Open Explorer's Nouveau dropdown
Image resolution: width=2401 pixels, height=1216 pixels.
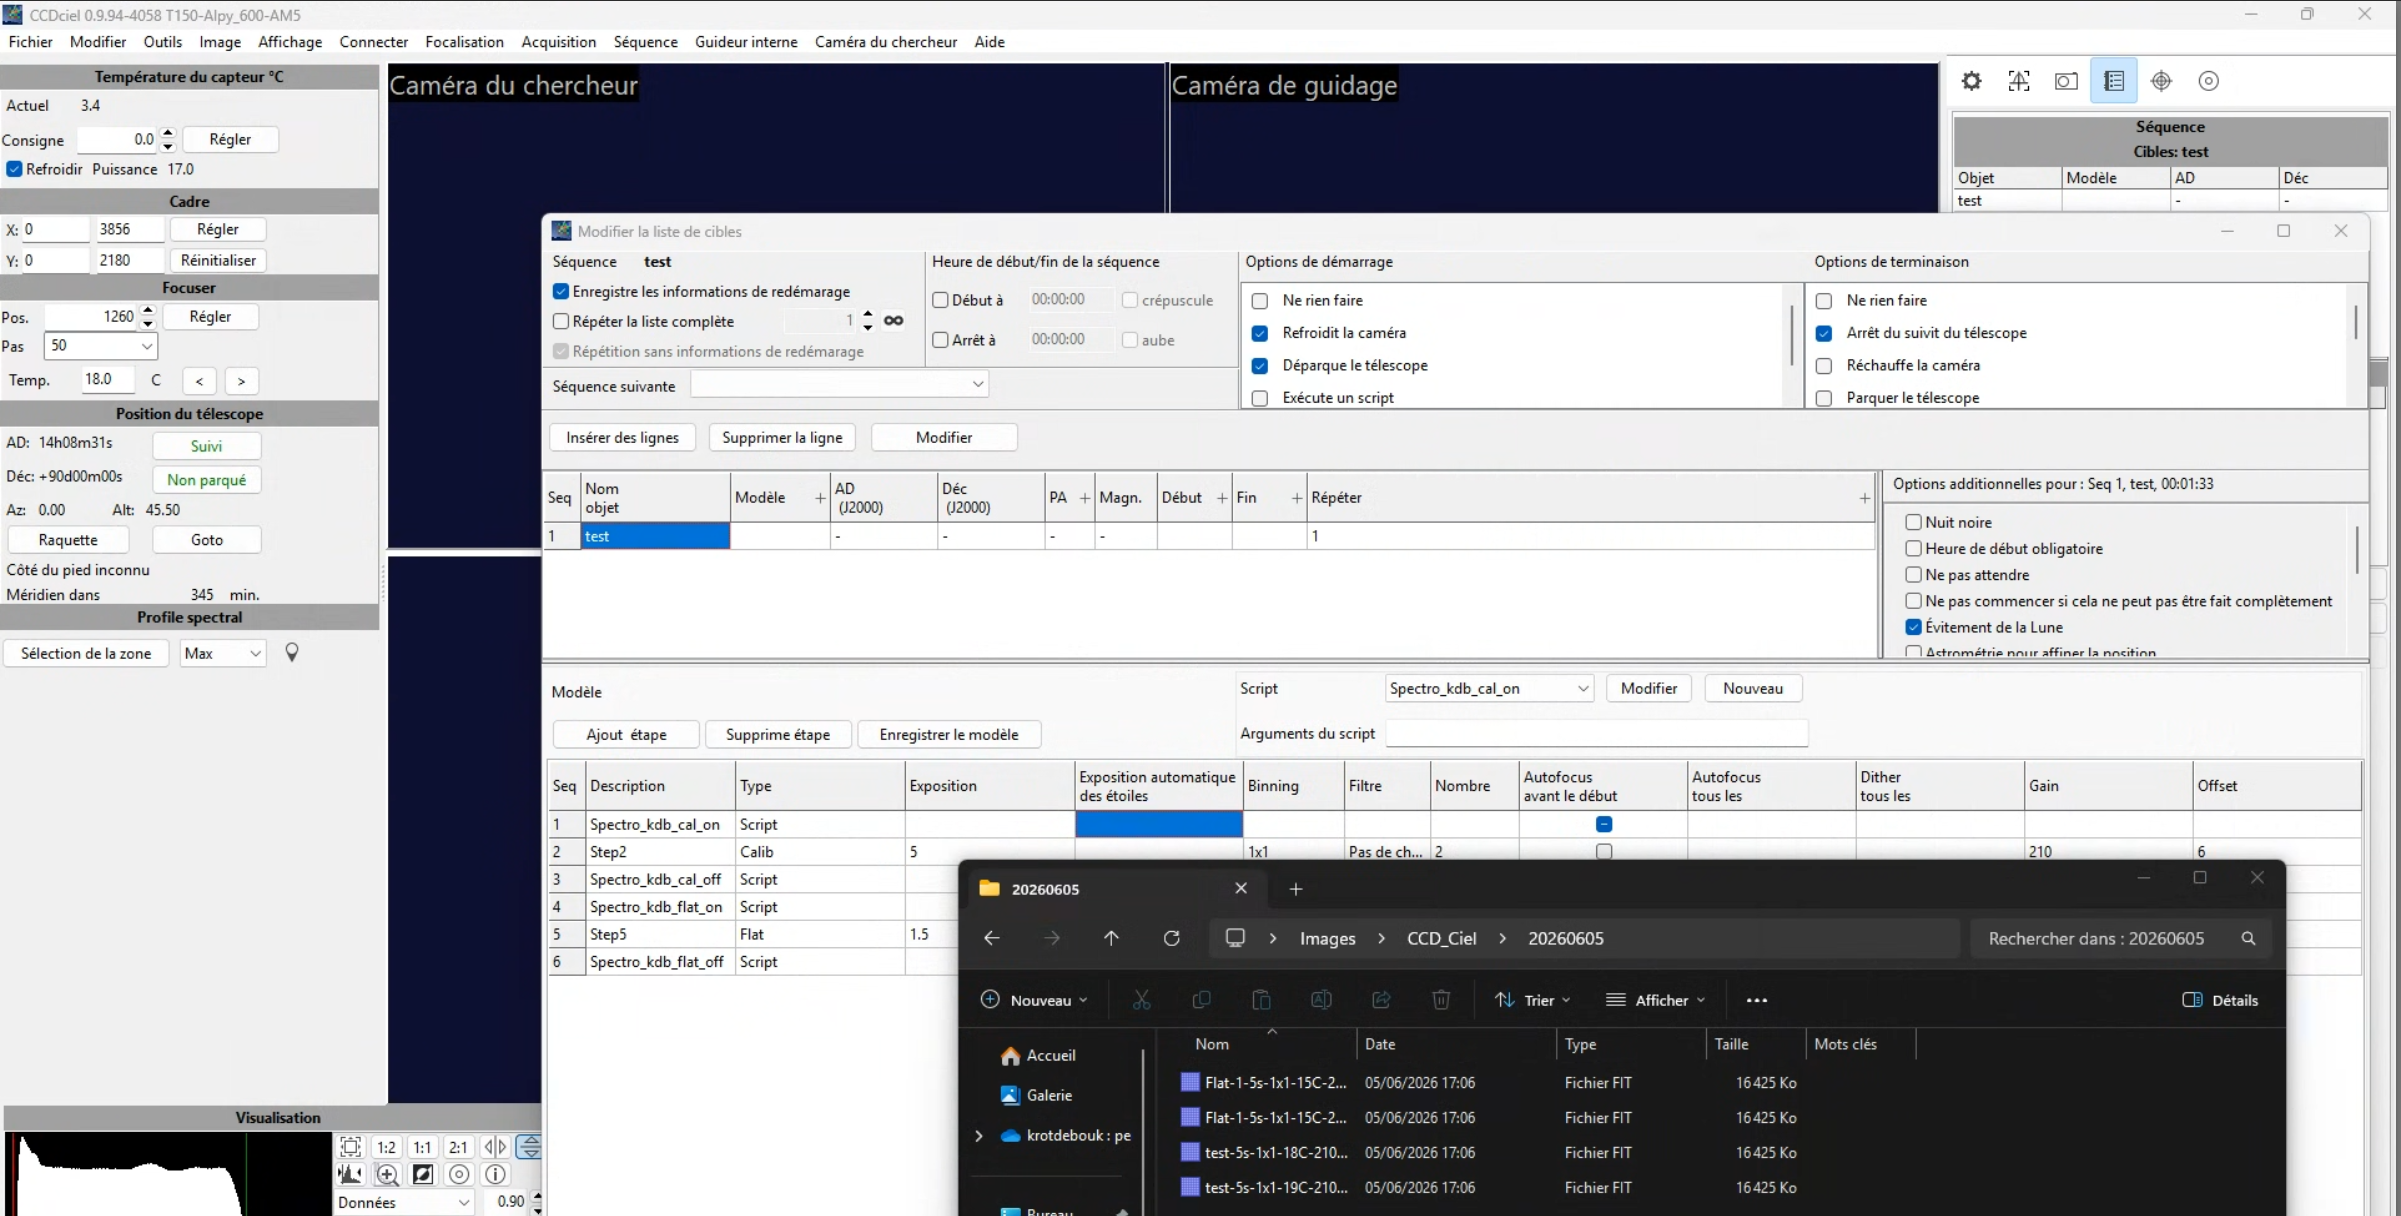(x=1035, y=1000)
